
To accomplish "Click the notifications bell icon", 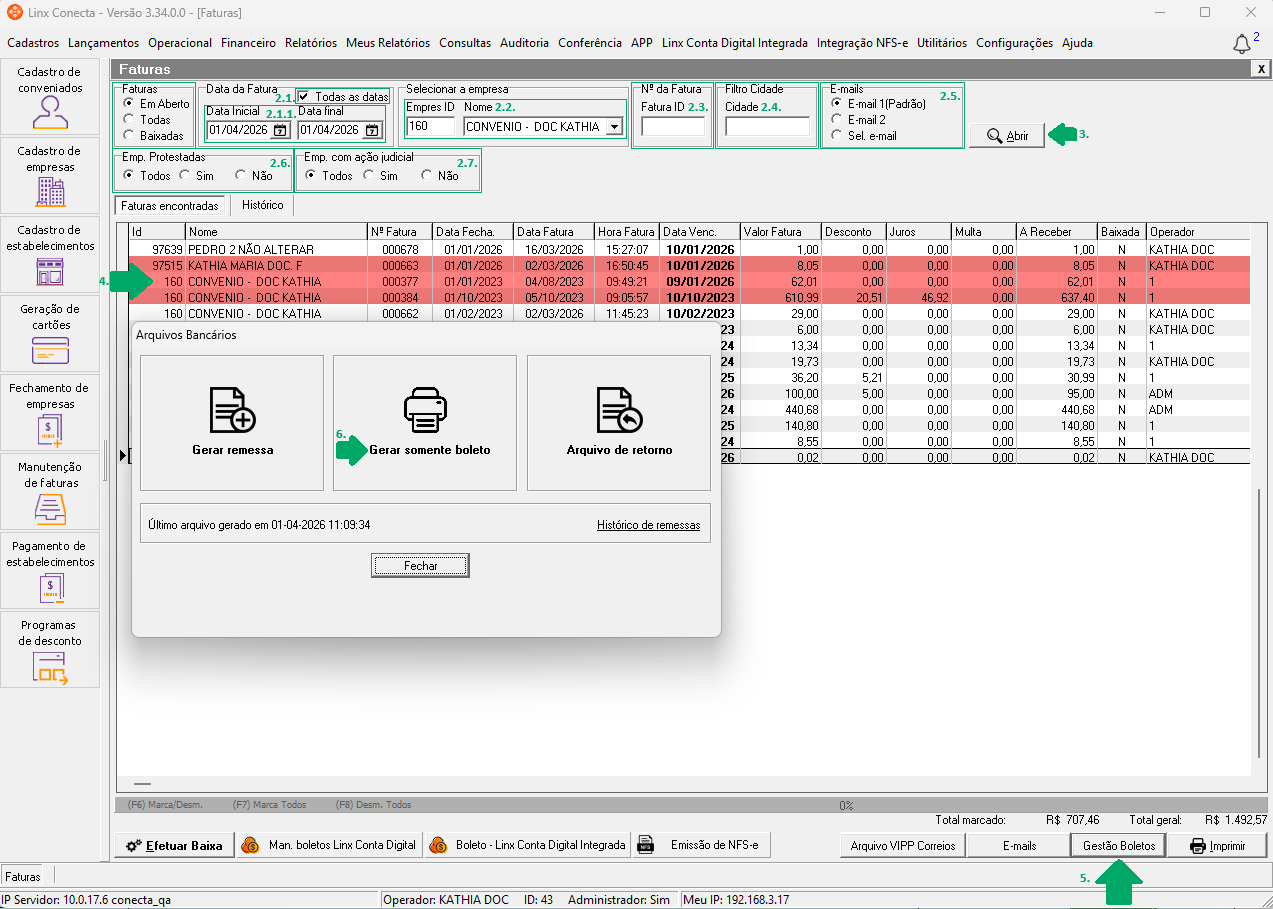I will (1242, 44).
